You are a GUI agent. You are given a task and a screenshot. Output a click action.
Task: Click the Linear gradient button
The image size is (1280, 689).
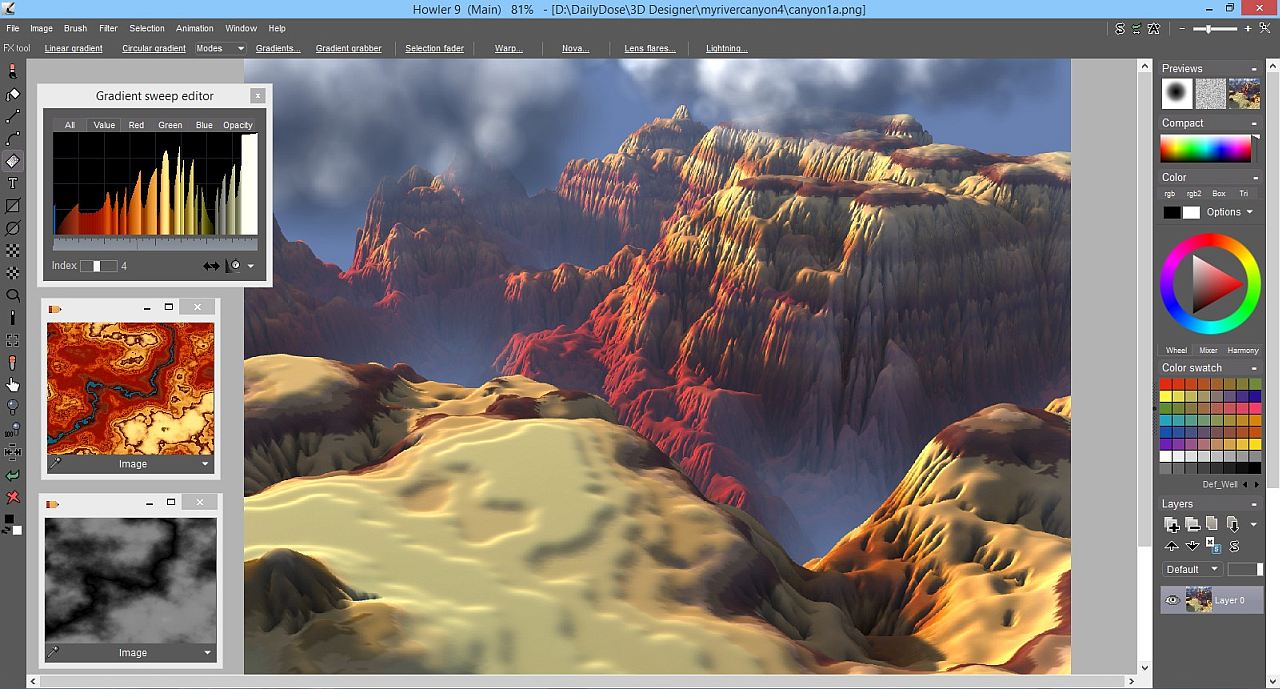[72, 48]
